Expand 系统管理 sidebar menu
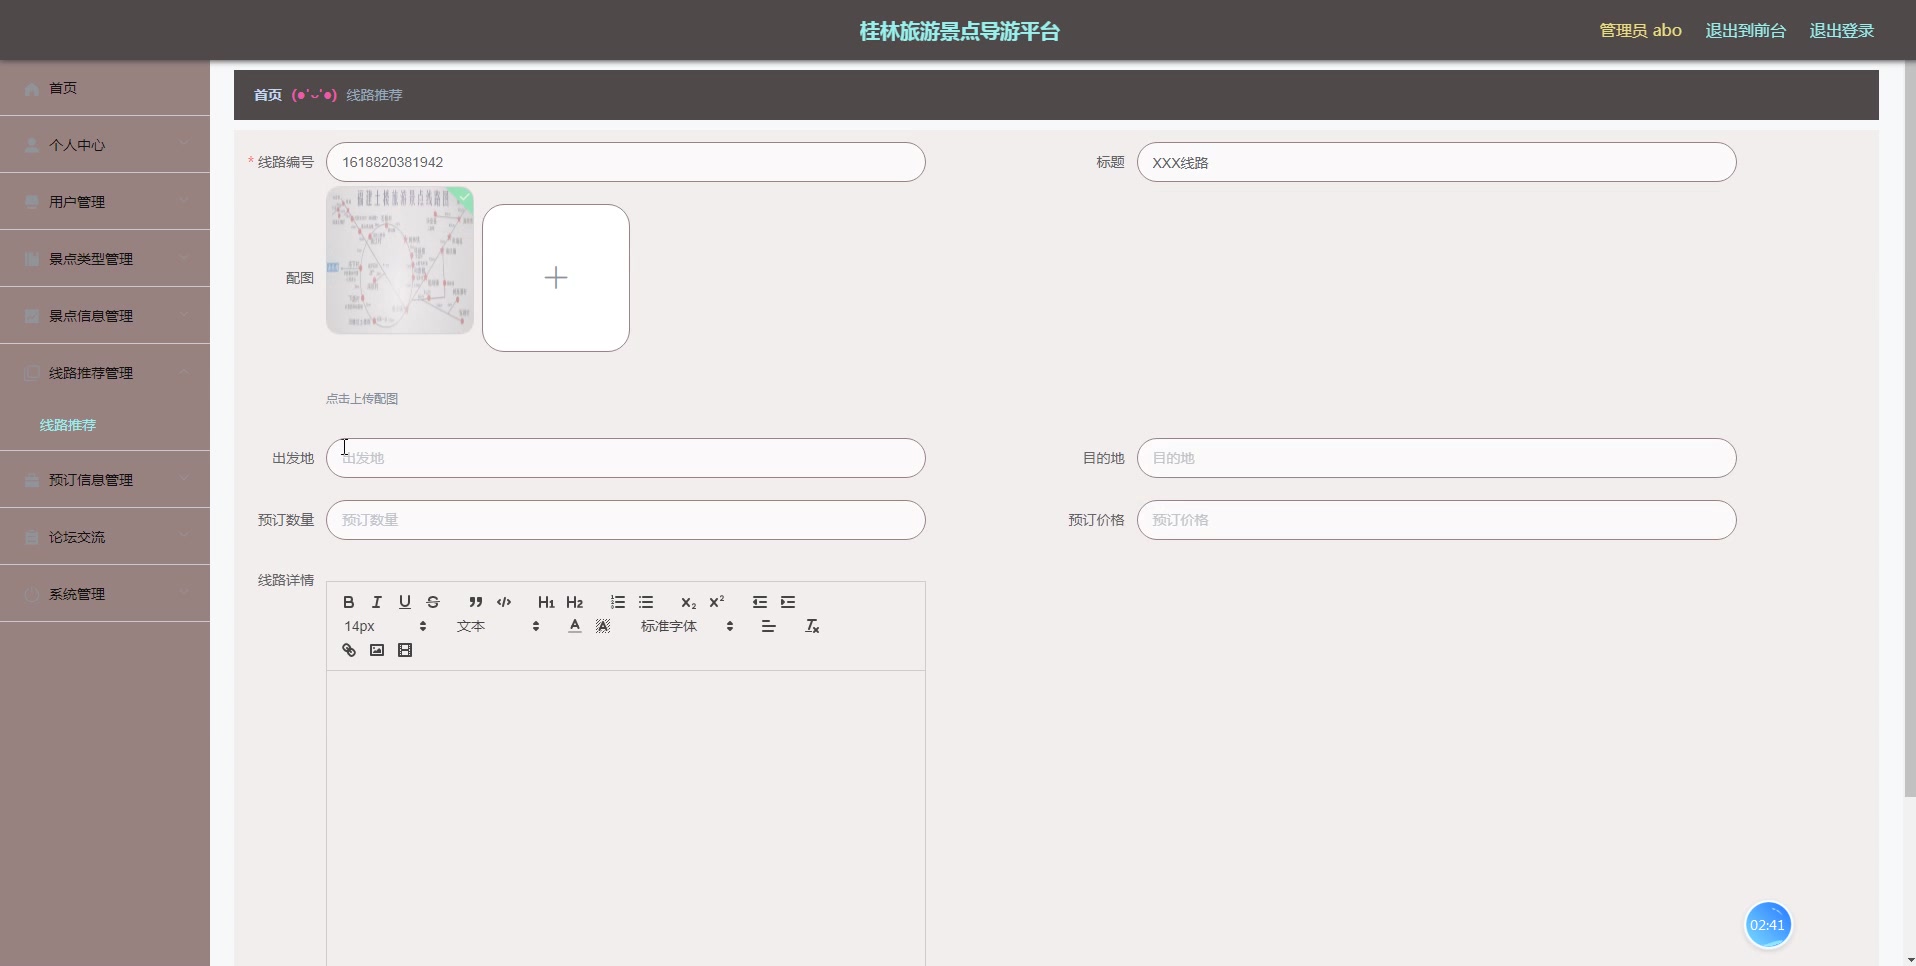Image resolution: width=1916 pixels, height=966 pixels. click(x=105, y=594)
